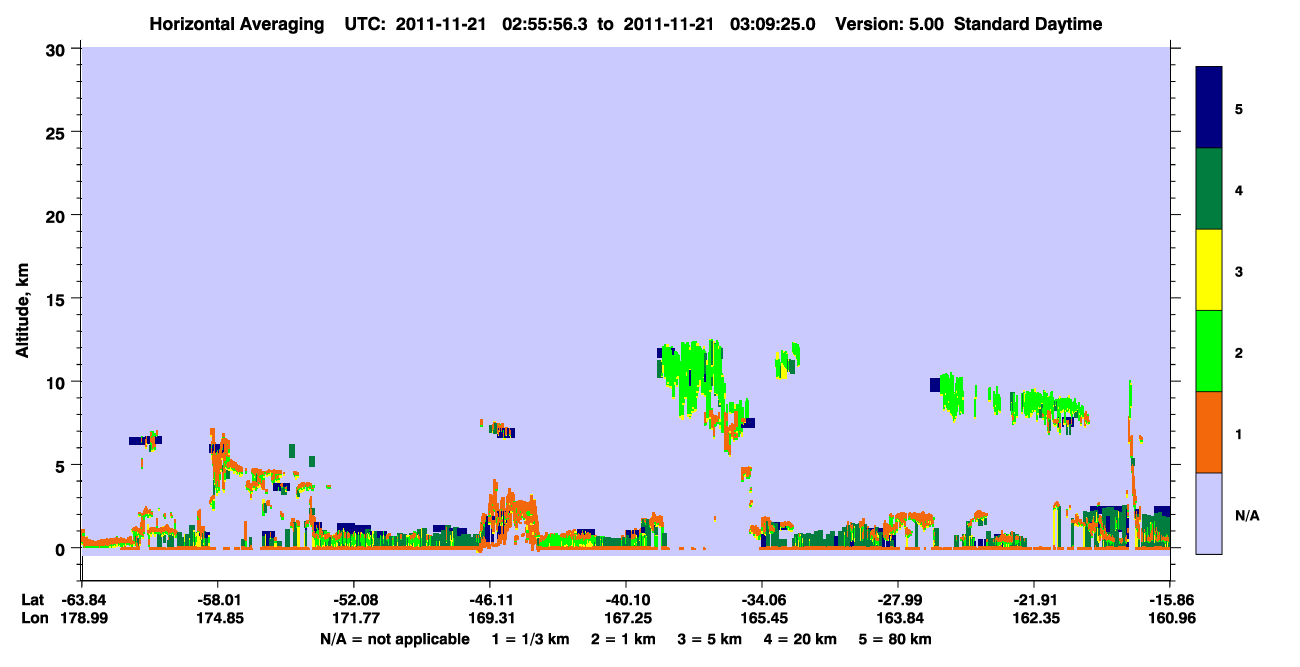
Task: Click the y-axis tick label 25
Action: [x=58, y=132]
